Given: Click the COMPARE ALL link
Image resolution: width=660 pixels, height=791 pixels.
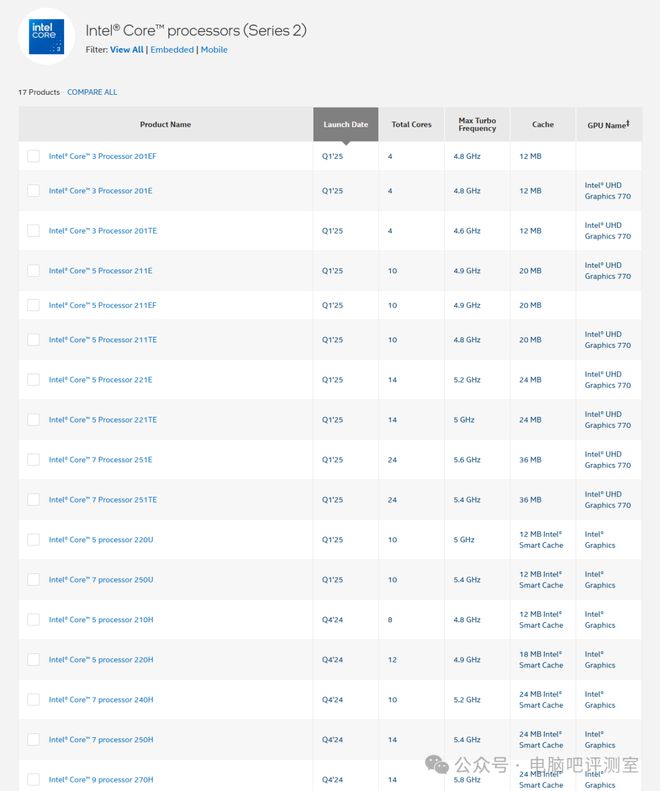Looking at the screenshot, I should (x=92, y=92).
